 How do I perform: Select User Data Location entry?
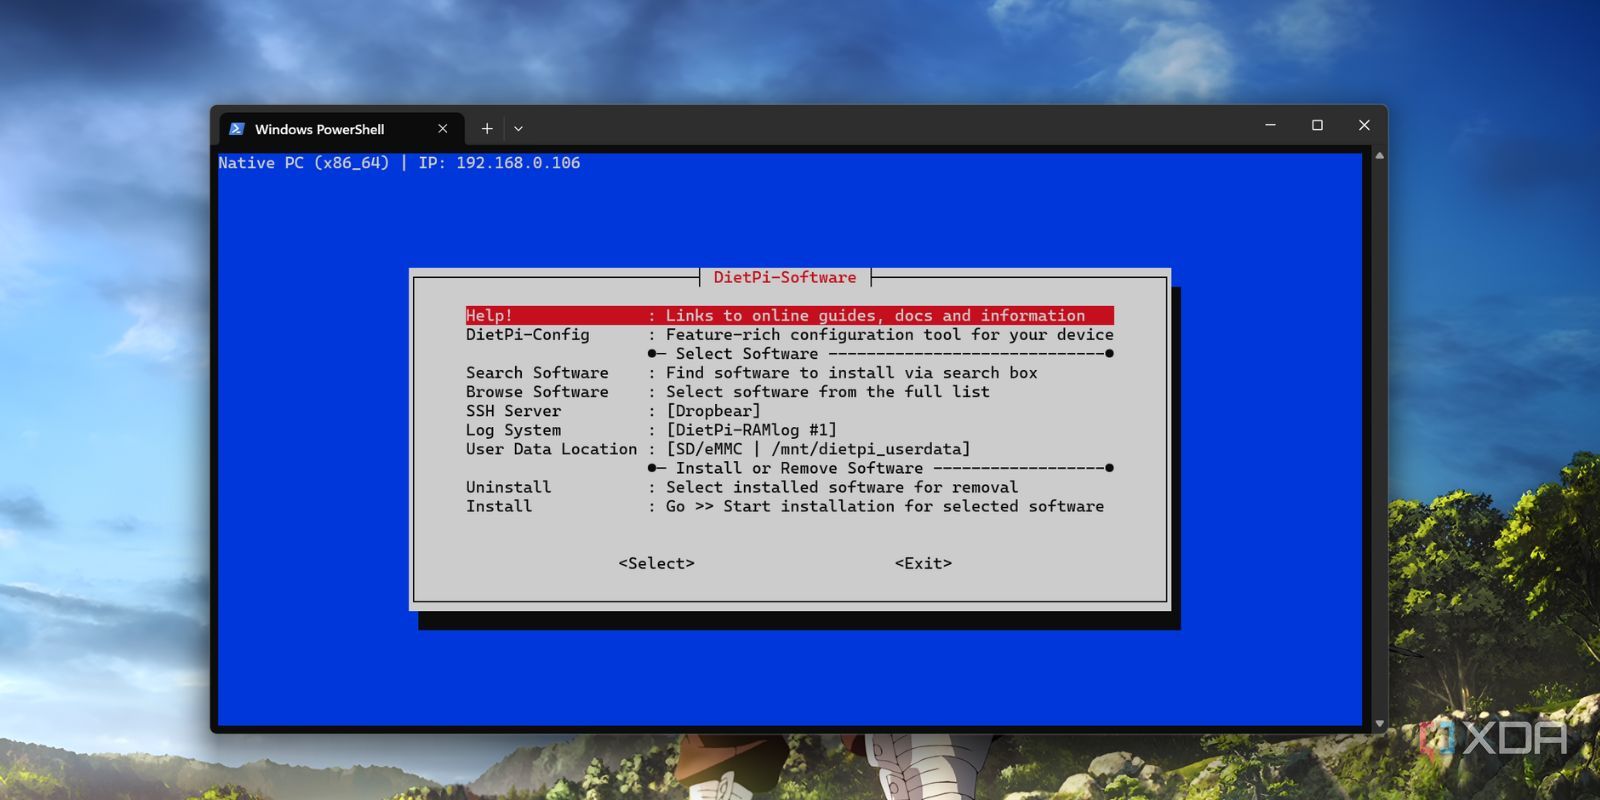(718, 449)
